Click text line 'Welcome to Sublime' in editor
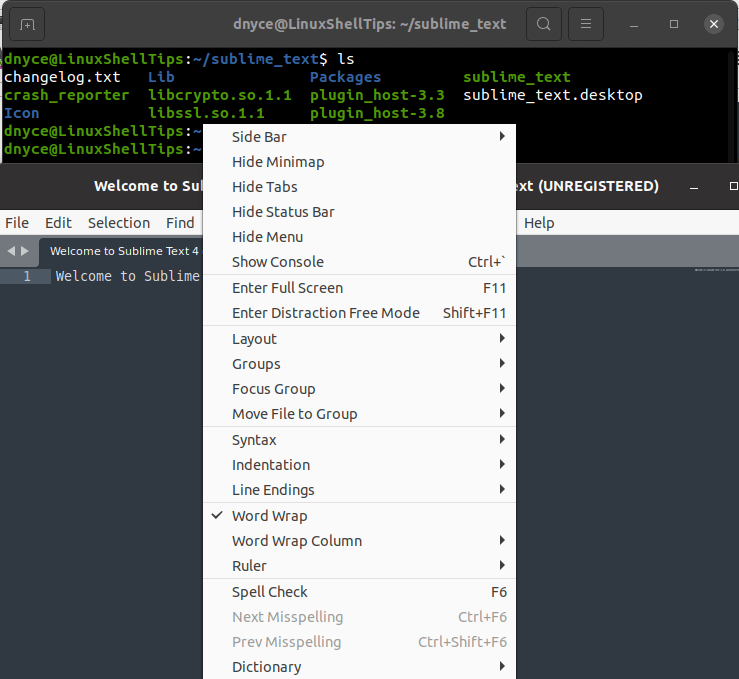This screenshot has height=679, width=739. coord(128,276)
